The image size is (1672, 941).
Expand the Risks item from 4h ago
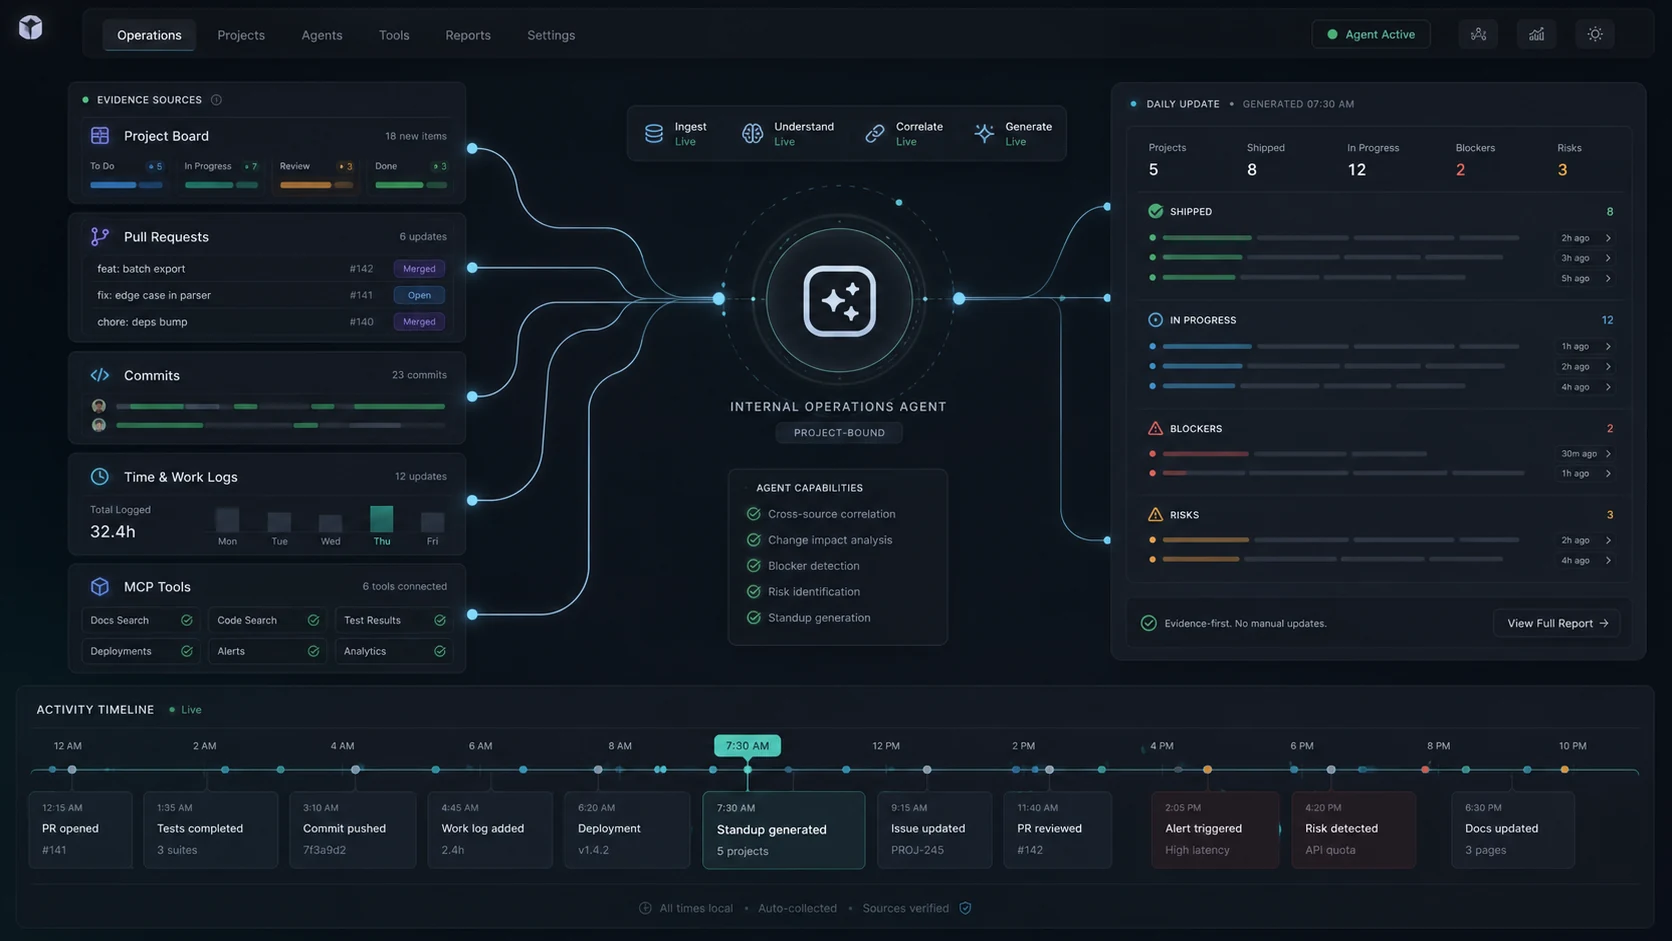[1608, 560]
